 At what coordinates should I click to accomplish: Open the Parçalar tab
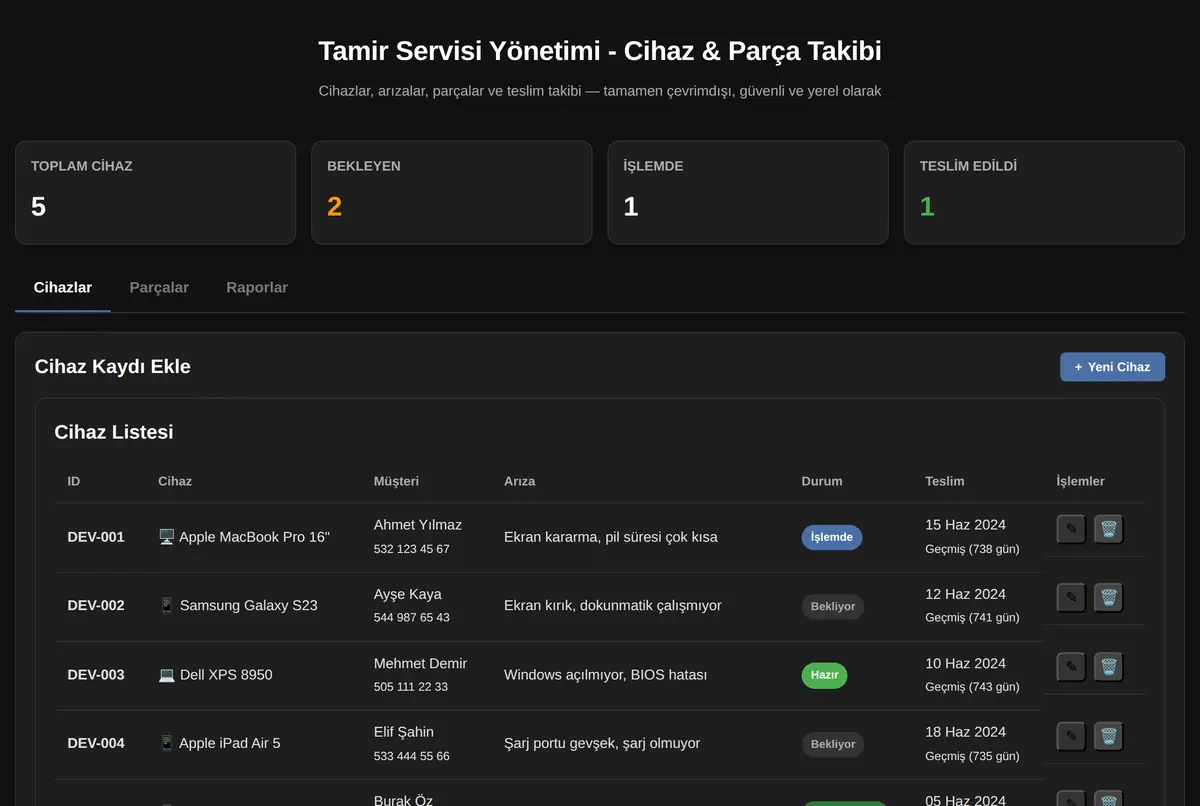(x=159, y=287)
